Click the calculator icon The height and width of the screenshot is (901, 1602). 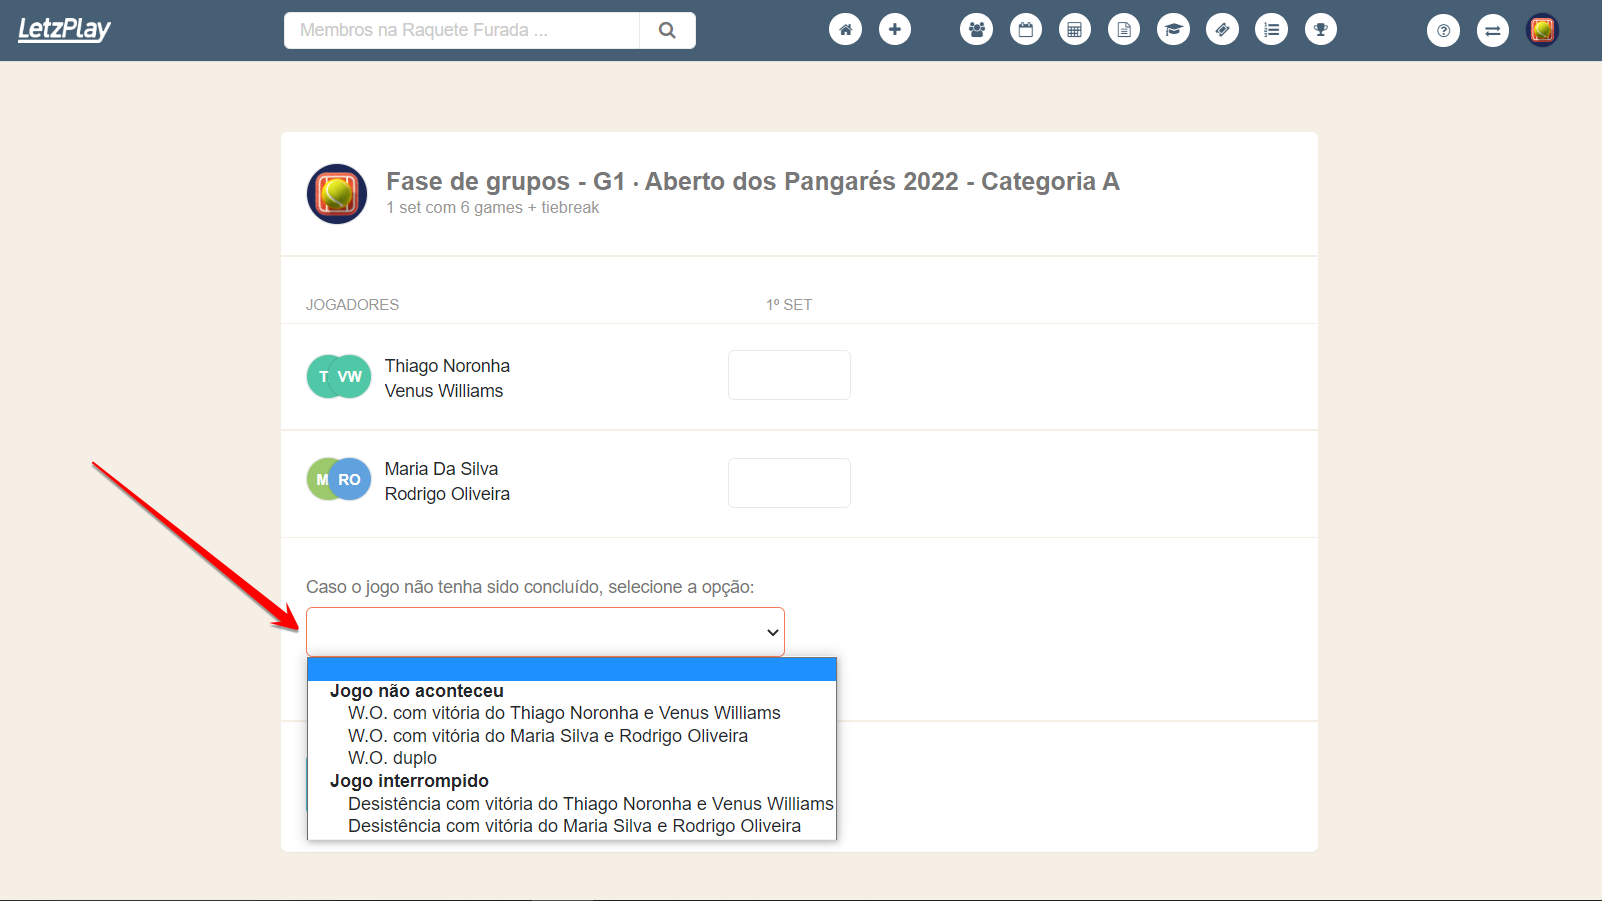tap(1074, 29)
